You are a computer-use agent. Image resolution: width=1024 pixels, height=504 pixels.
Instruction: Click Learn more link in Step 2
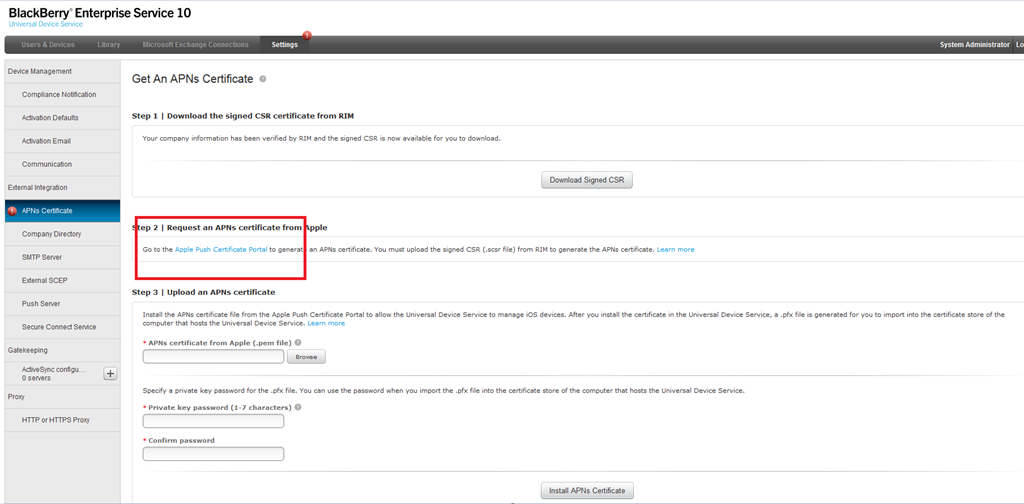(x=675, y=249)
